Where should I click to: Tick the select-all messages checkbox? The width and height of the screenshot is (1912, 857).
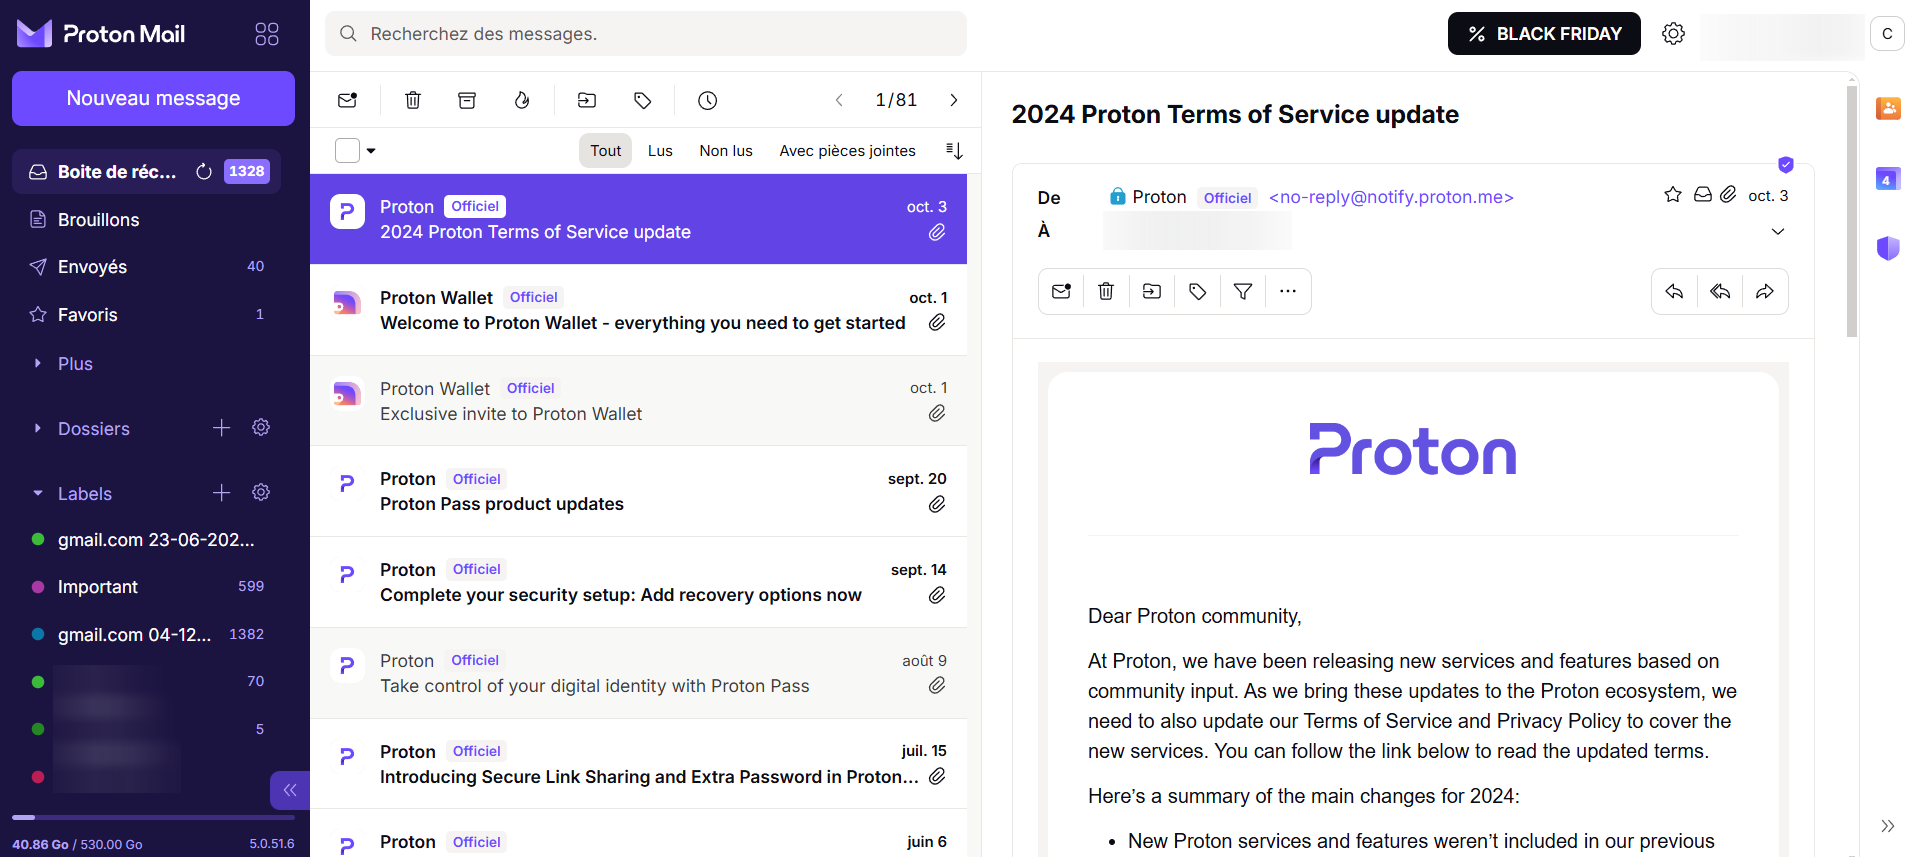click(347, 151)
